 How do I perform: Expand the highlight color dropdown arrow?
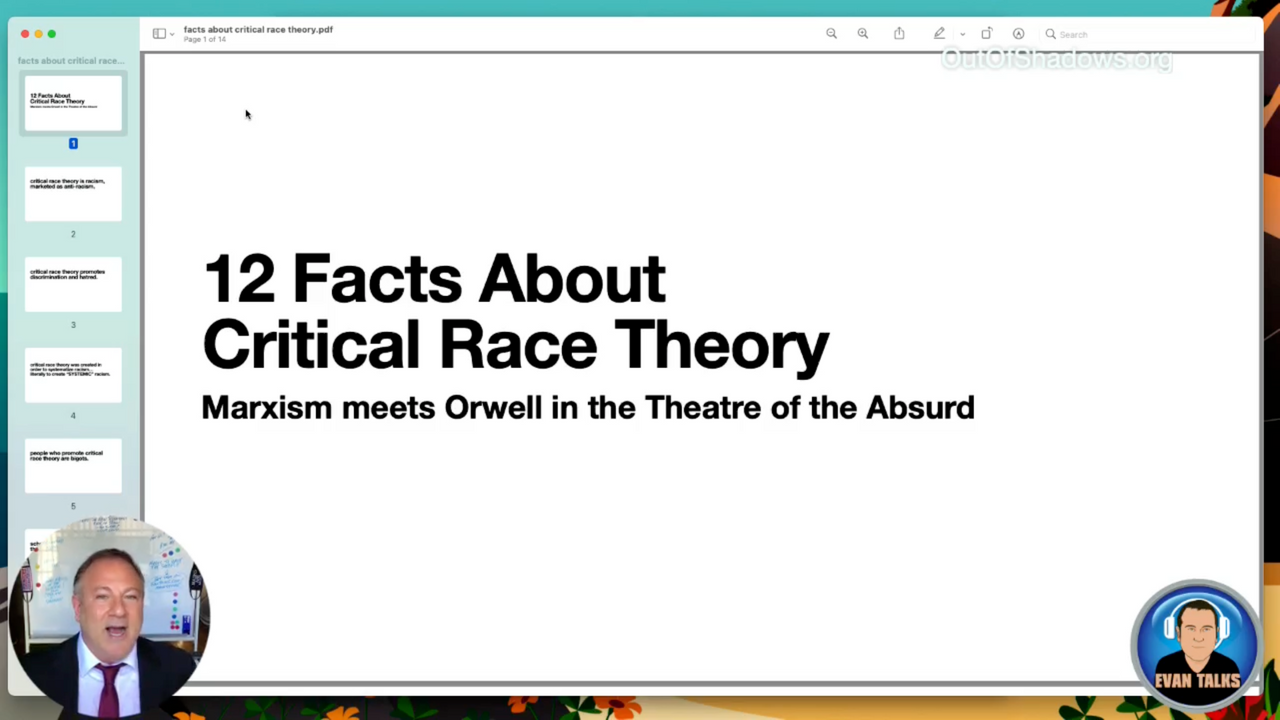click(x=962, y=35)
